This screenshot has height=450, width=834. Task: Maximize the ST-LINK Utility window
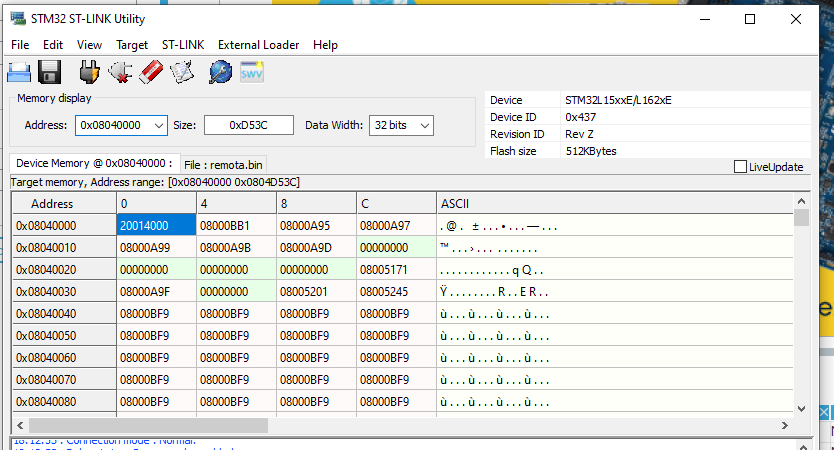pos(750,19)
